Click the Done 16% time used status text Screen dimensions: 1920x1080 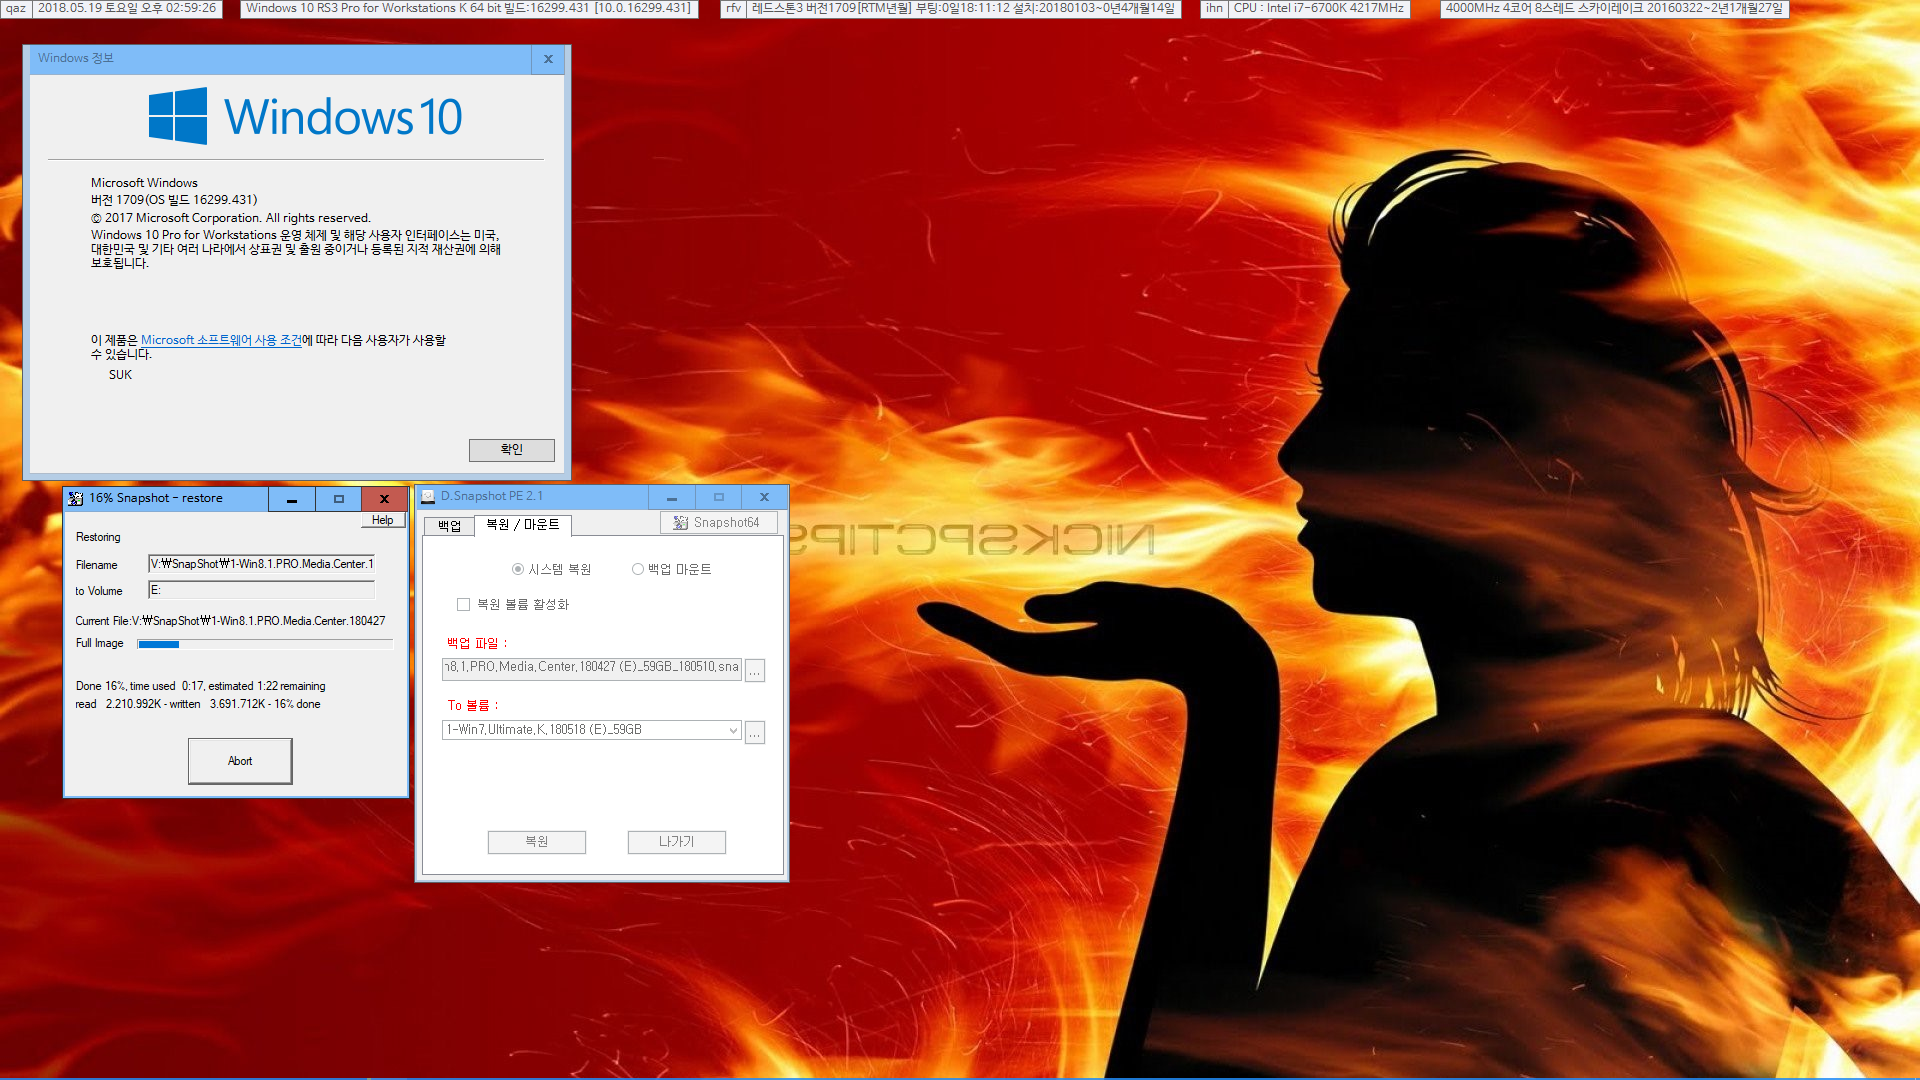200,686
